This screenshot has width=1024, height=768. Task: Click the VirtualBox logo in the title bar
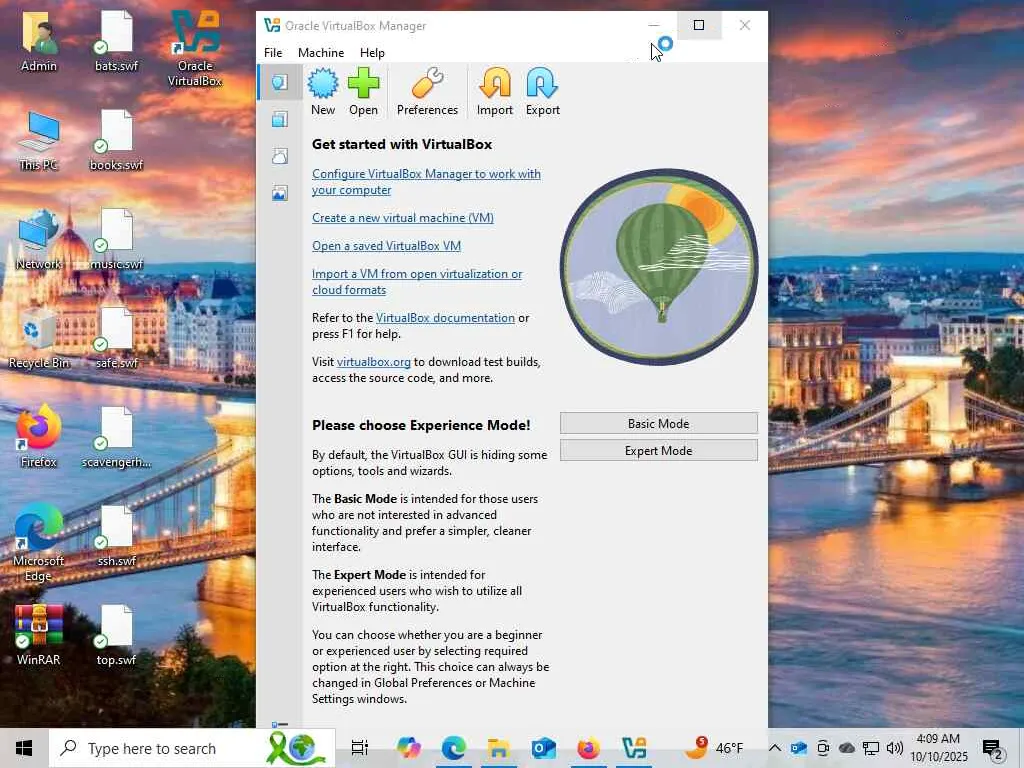pos(272,25)
